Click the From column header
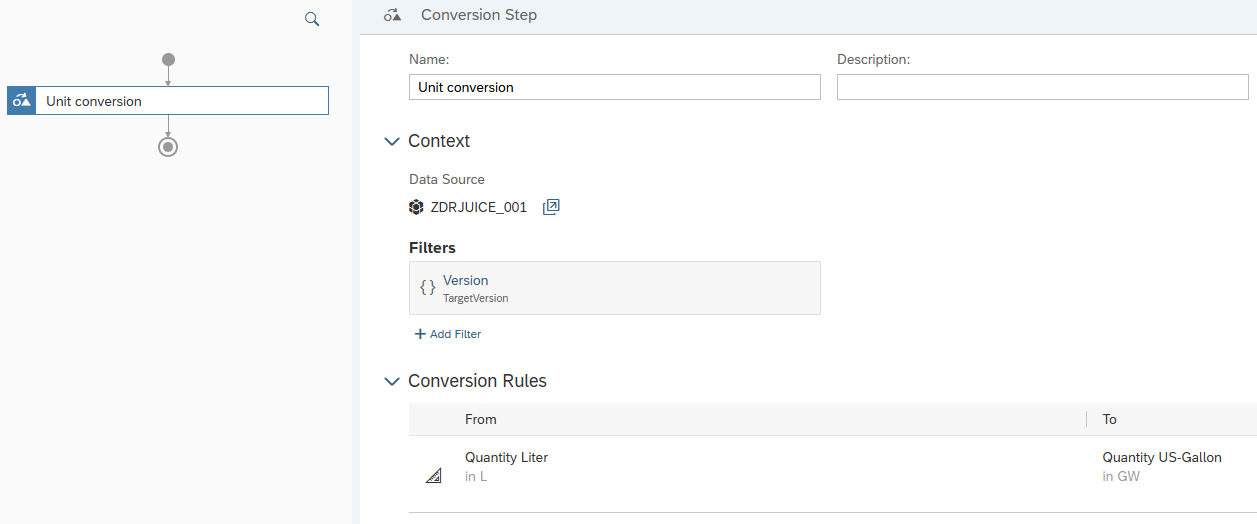This screenshot has height=524, width=1257. (481, 419)
